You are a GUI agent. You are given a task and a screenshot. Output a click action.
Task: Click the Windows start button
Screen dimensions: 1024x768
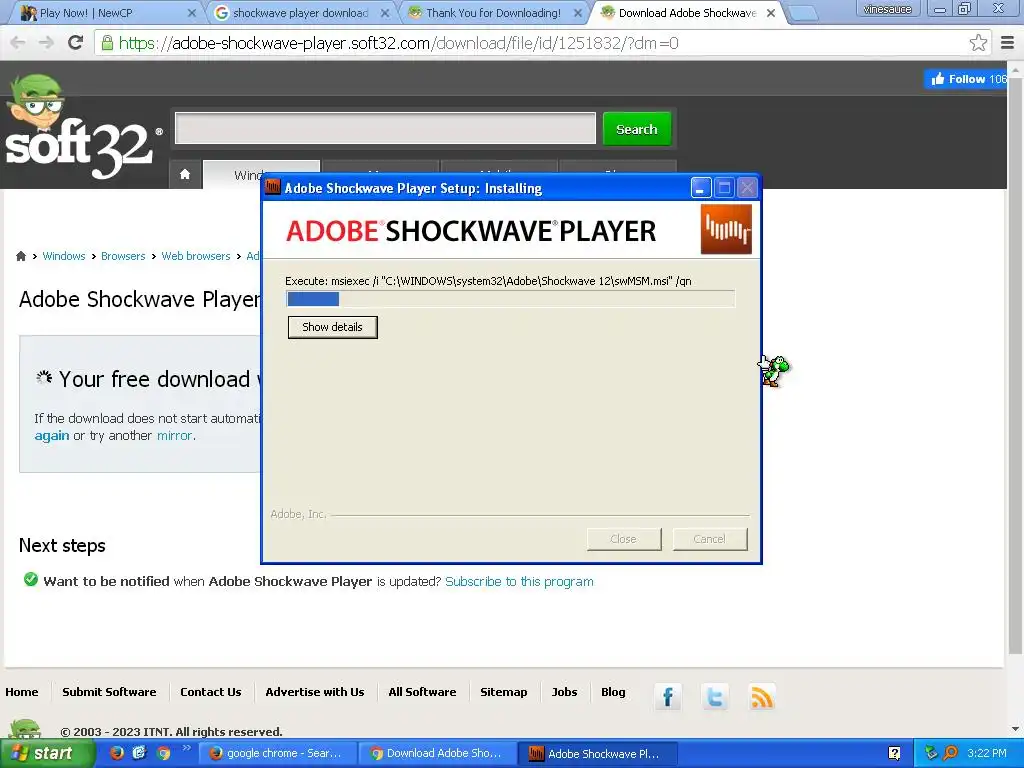(x=46, y=753)
